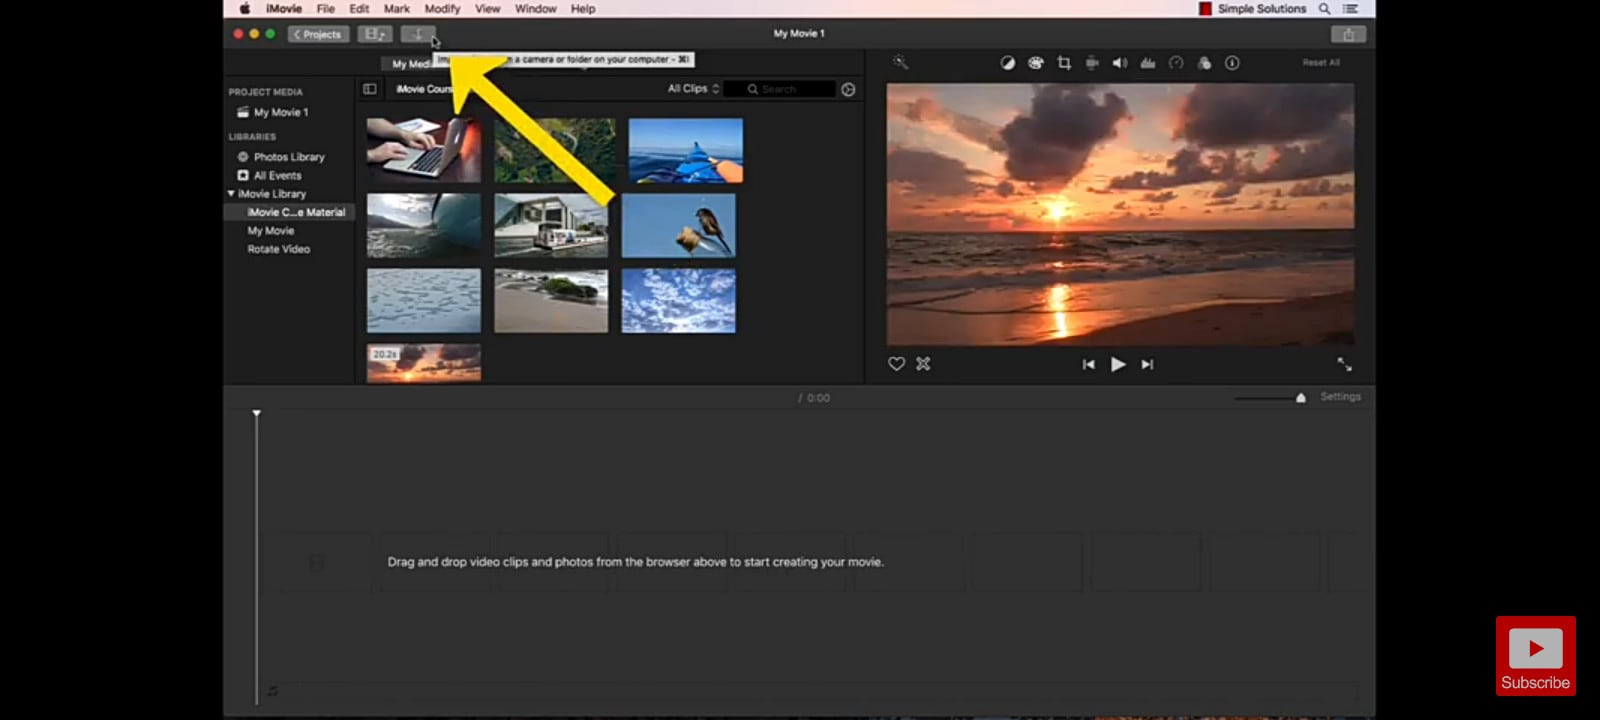This screenshot has width=1600, height=720.
Task: Open browser appearance settings gear
Action: tap(848, 89)
